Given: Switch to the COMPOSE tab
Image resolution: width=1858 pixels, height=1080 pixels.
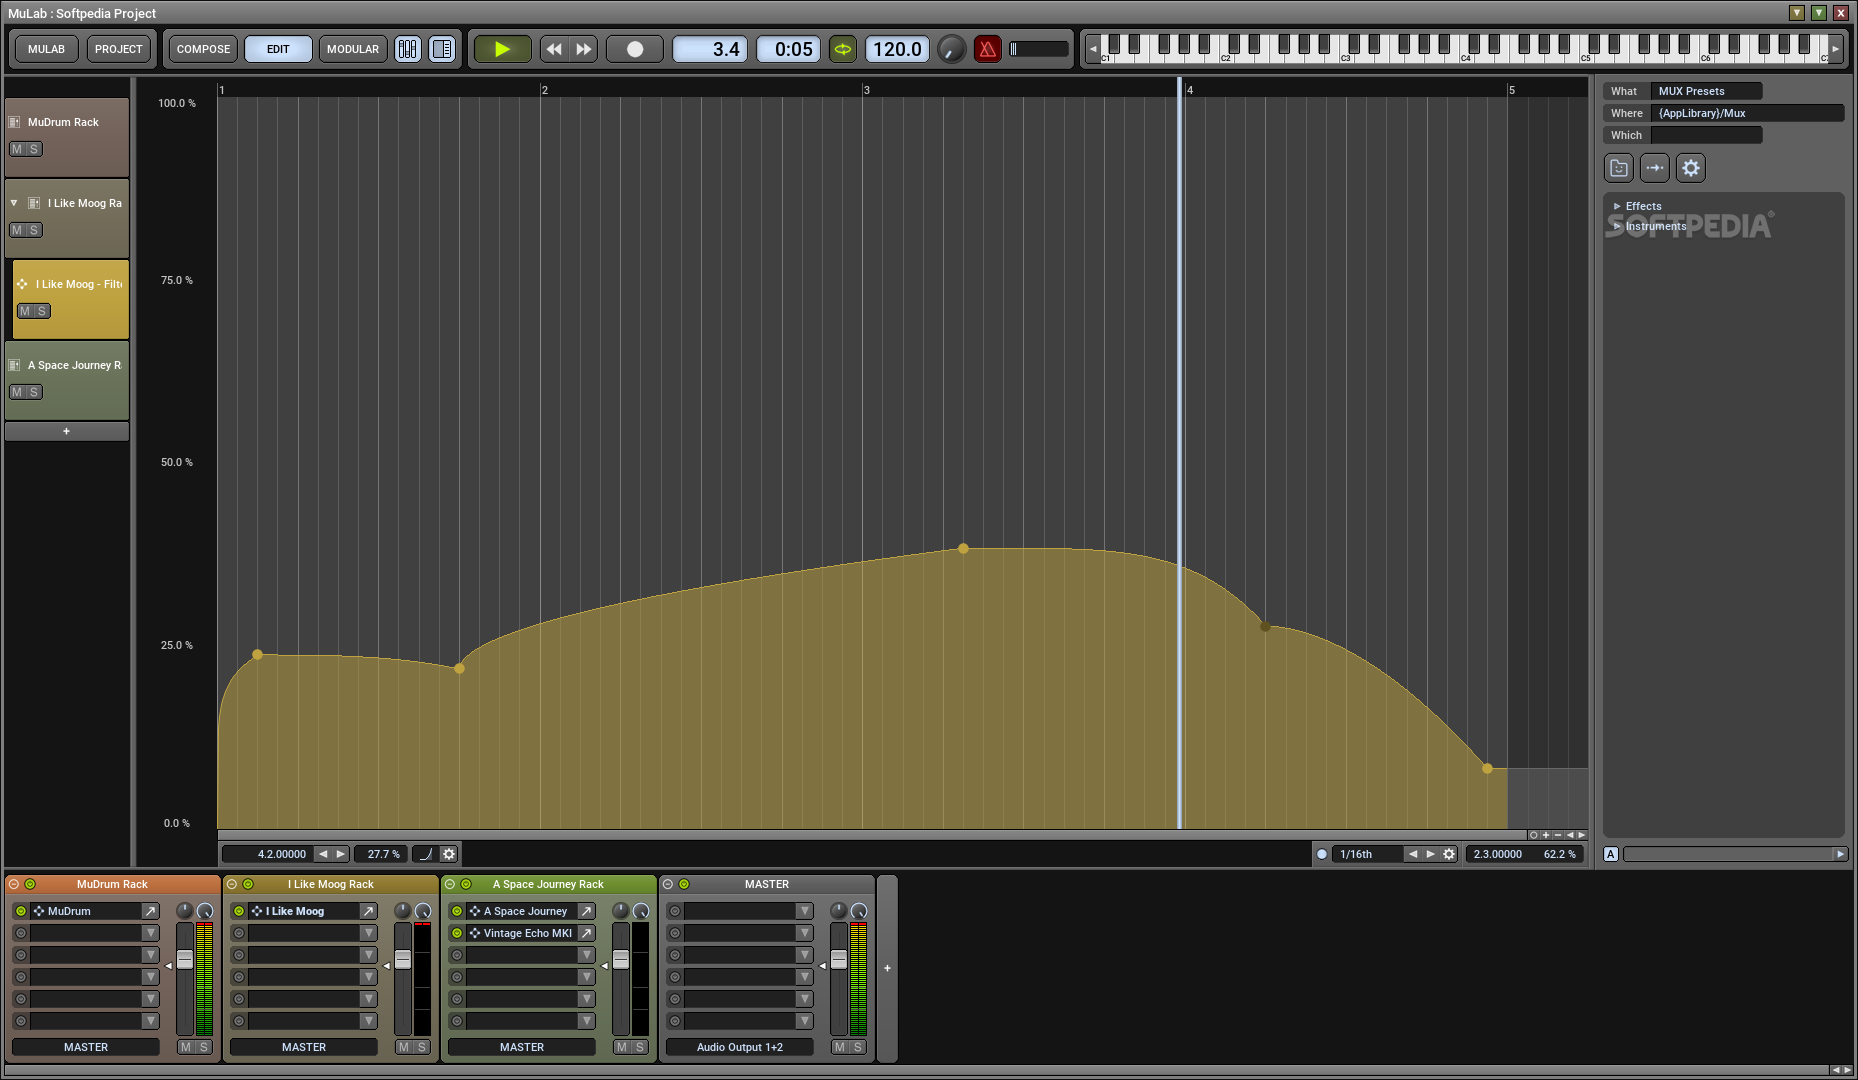Looking at the screenshot, I should [203, 49].
